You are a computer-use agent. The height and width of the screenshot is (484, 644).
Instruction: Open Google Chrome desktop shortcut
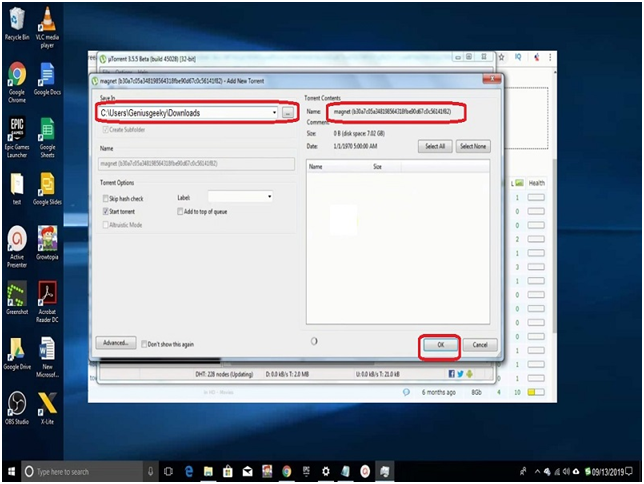(17, 82)
